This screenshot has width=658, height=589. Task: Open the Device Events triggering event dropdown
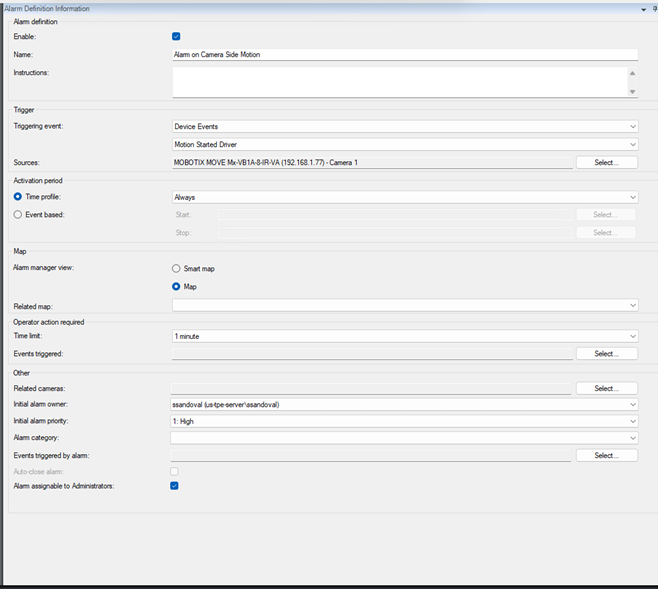pyautogui.click(x=405, y=126)
